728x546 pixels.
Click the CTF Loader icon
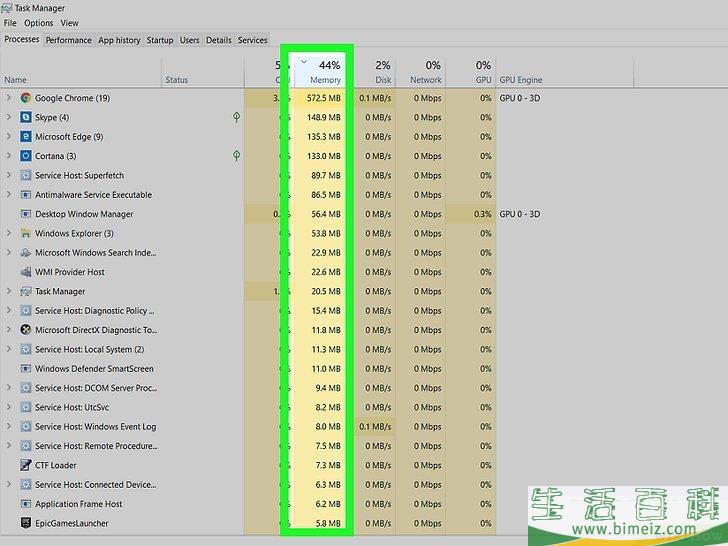point(26,465)
